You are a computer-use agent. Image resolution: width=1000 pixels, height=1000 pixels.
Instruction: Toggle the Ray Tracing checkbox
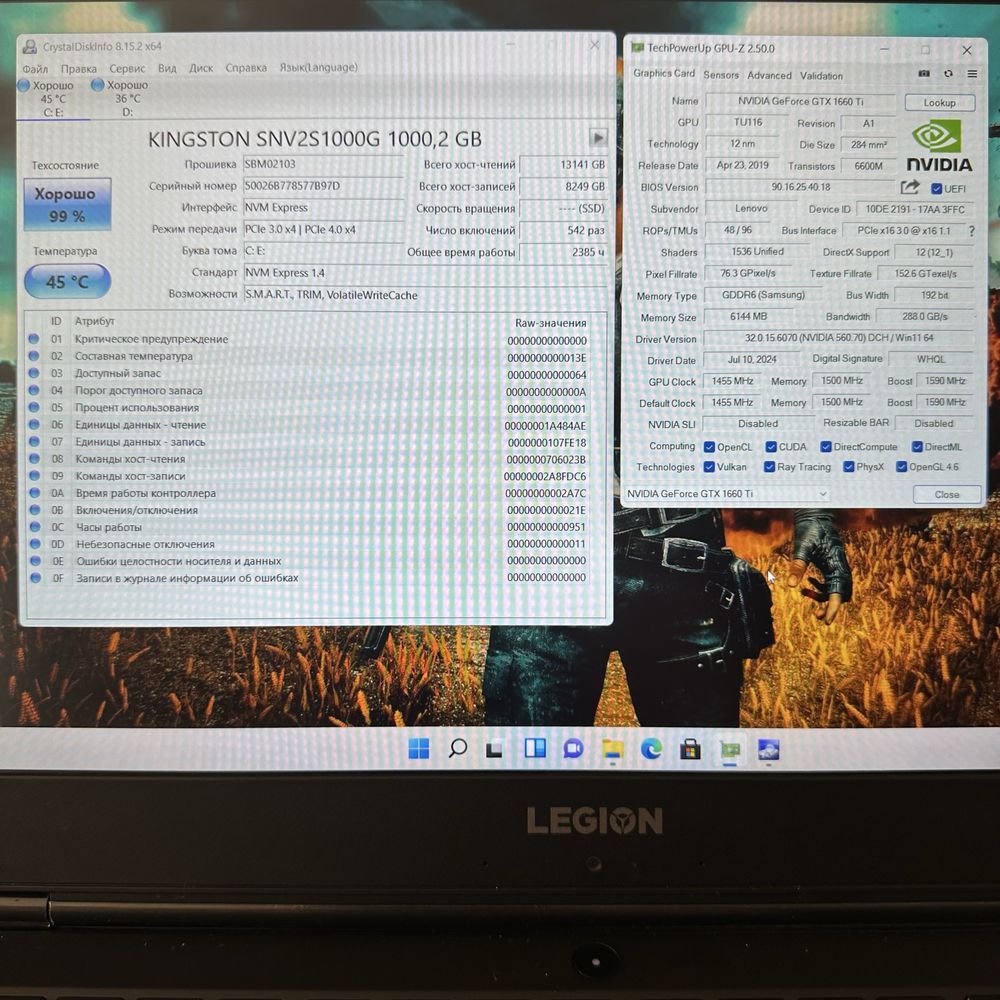coord(769,467)
